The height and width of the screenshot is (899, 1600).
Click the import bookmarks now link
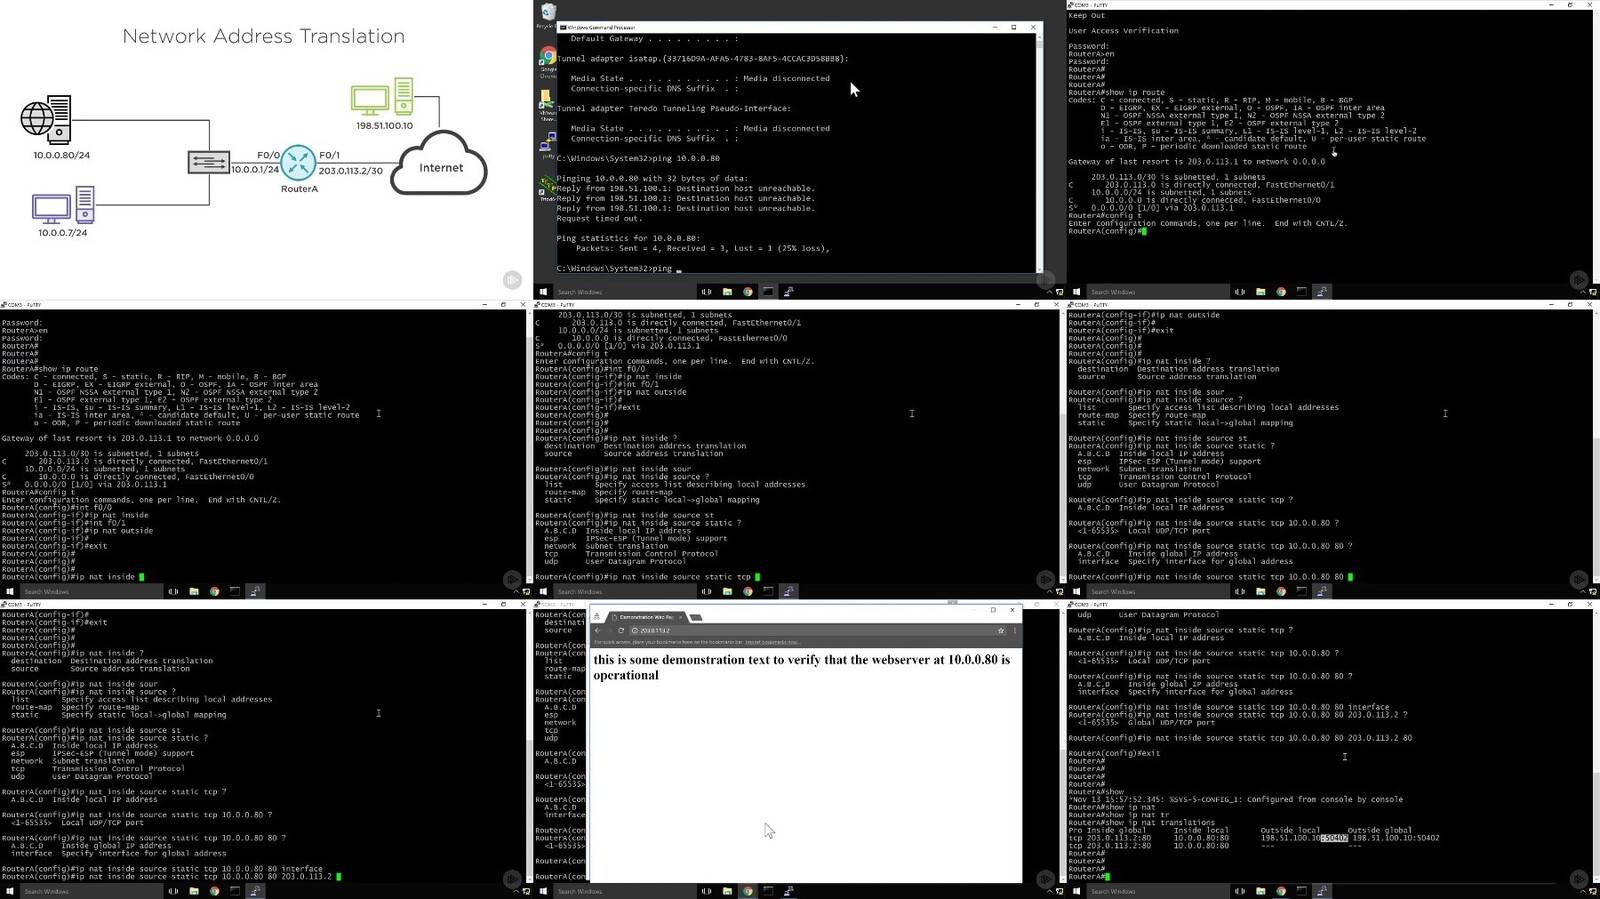(x=772, y=642)
